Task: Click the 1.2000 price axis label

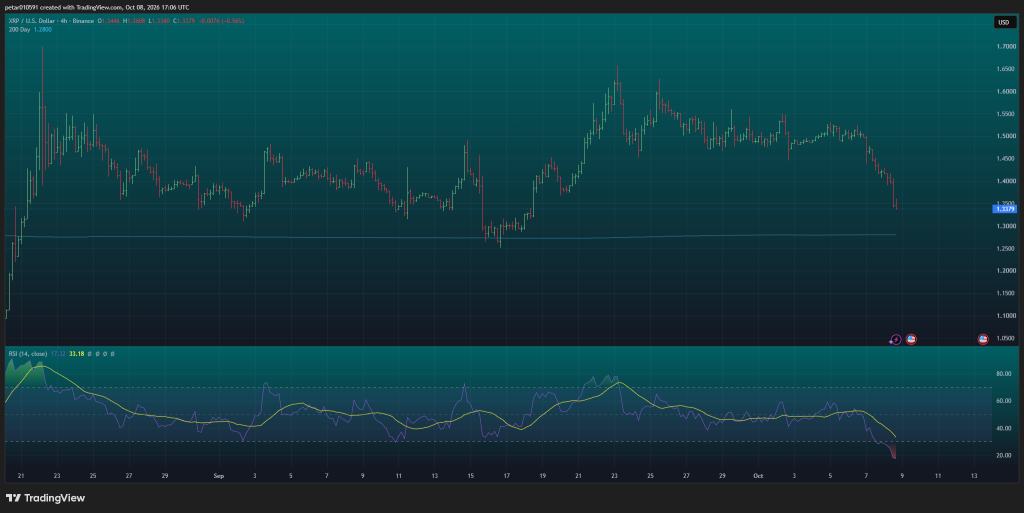Action: [1006, 271]
